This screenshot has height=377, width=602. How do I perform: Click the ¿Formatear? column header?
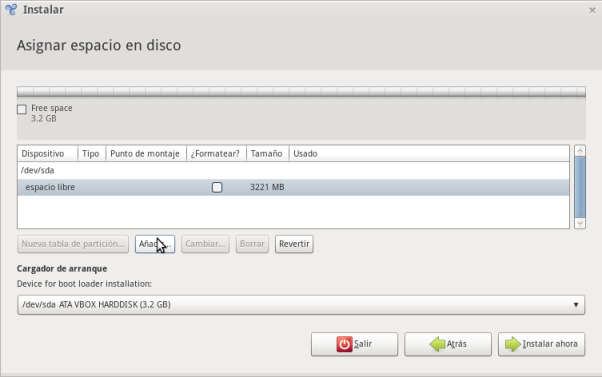point(216,154)
